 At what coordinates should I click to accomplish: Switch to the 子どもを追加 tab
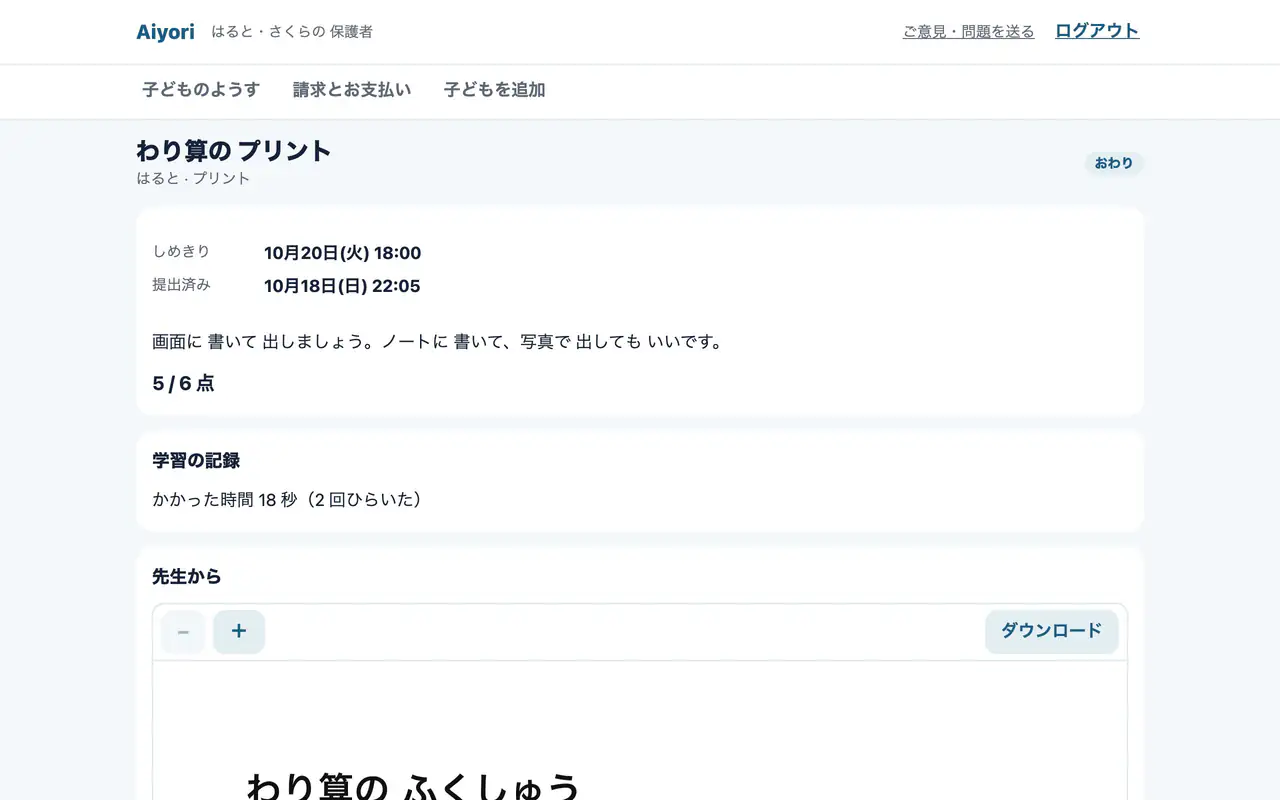click(495, 90)
